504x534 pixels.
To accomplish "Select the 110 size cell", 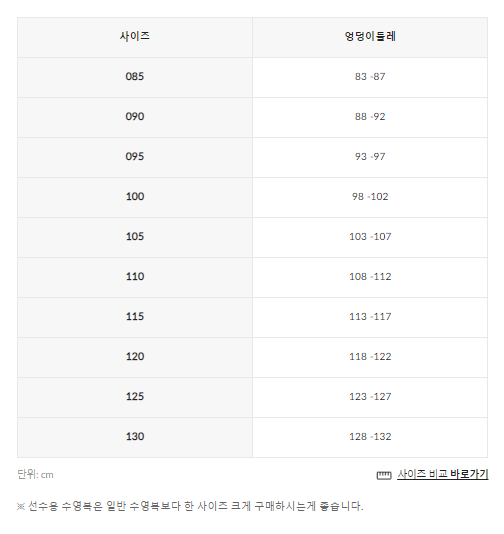I will coord(135,278).
